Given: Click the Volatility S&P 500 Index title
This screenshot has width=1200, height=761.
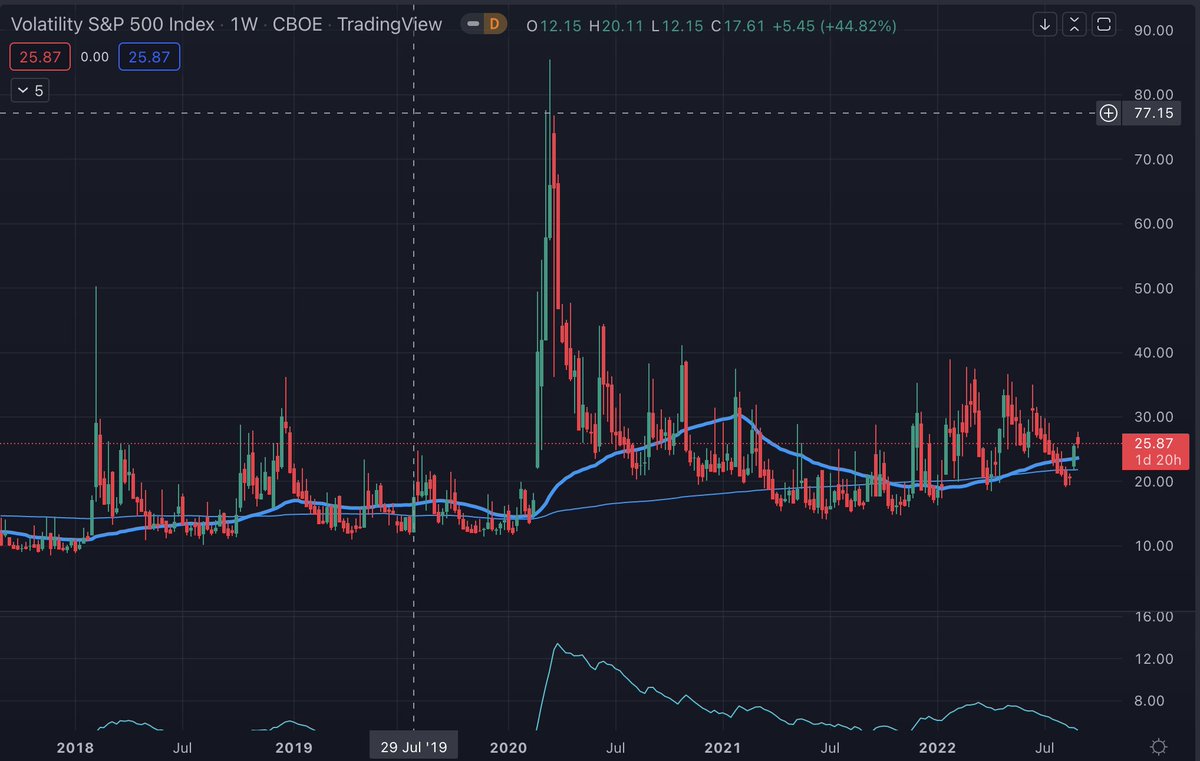Looking at the screenshot, I should [115, 24].
